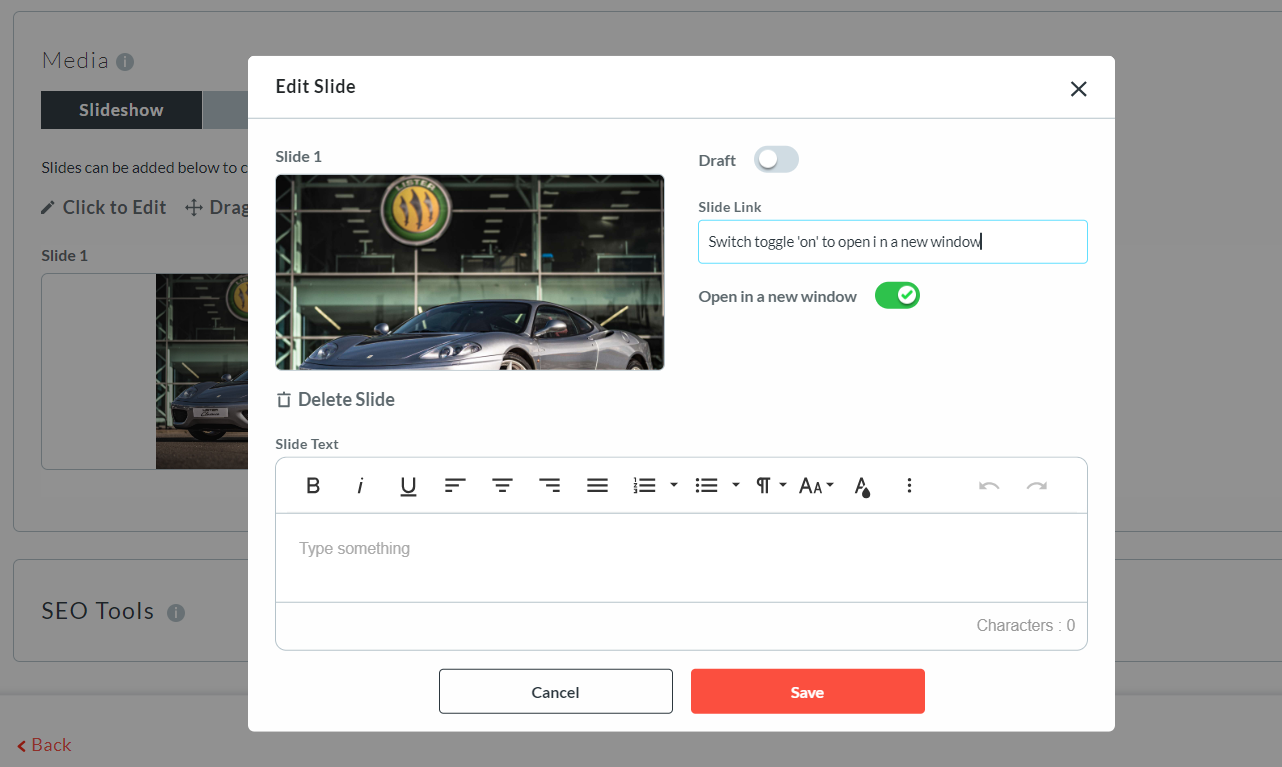
Task: Expand the unordered list style dropdown
Action: pyautogui.click(x=736, y=486)
